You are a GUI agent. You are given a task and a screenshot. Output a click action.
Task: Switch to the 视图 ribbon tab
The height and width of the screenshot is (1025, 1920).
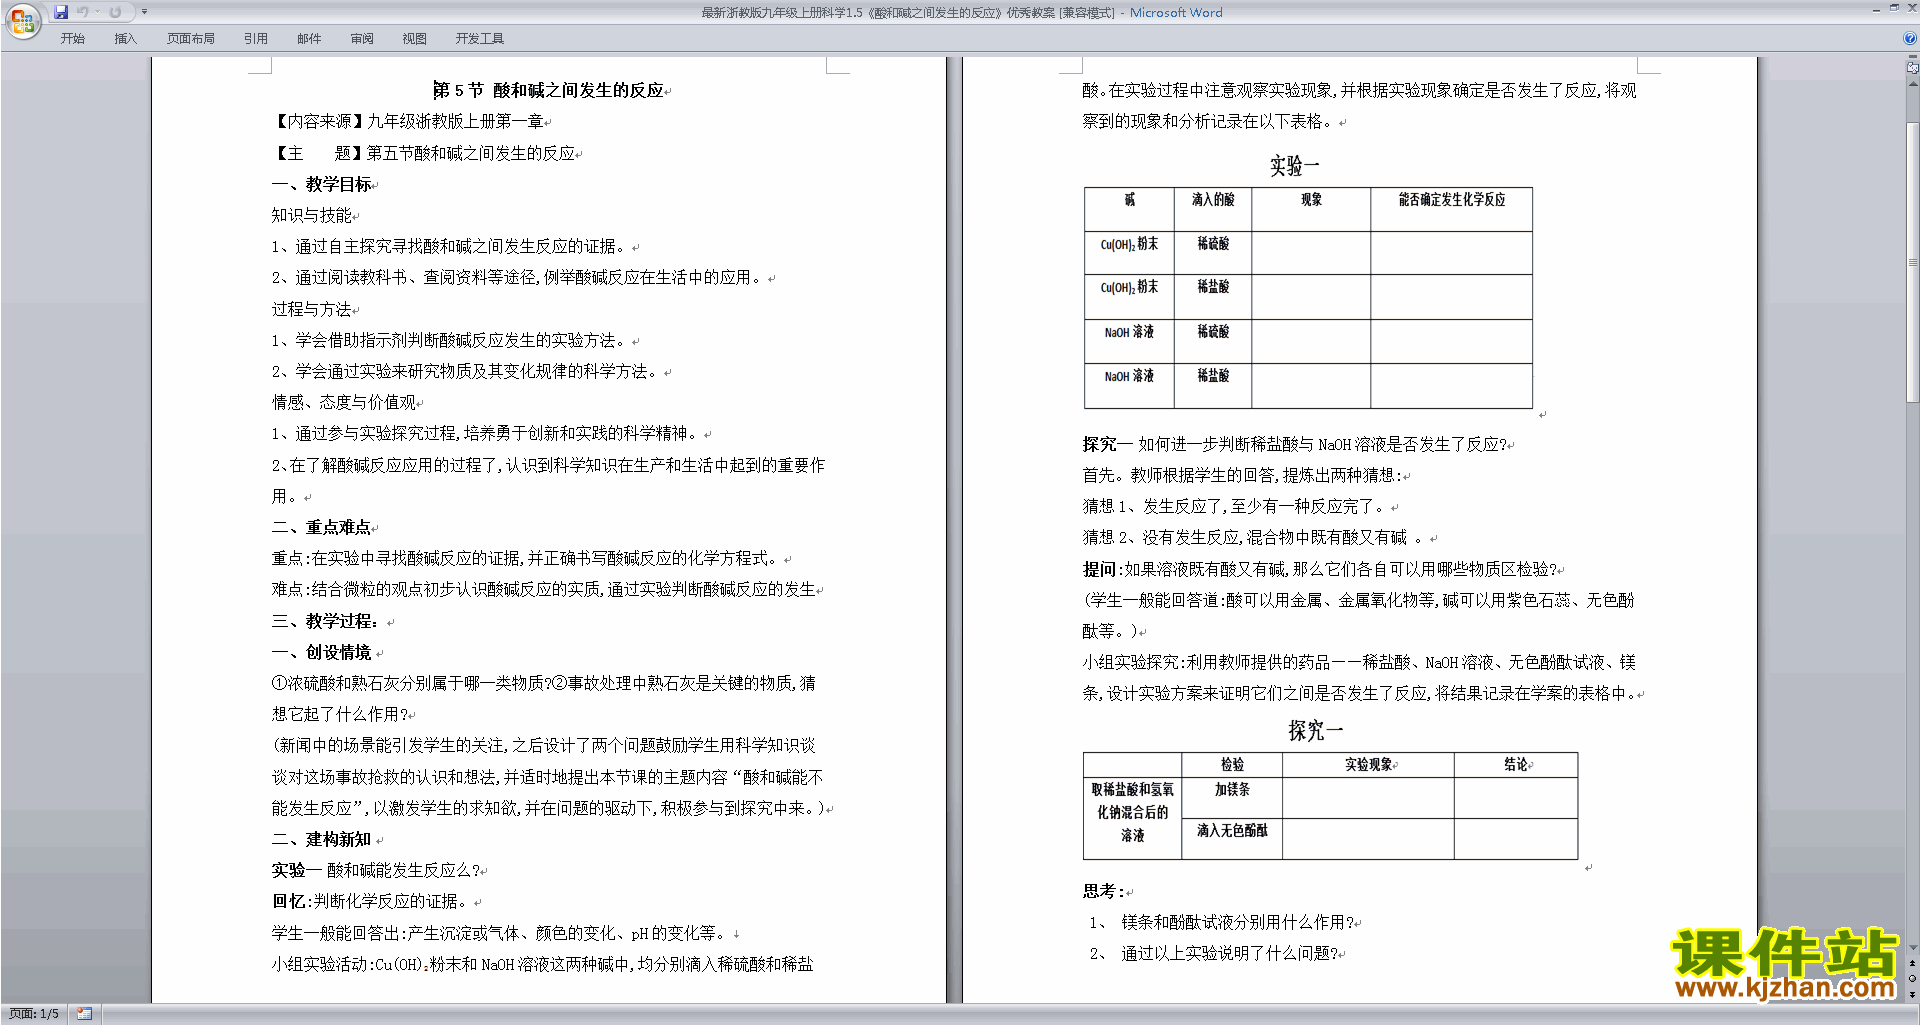(414, 39)
